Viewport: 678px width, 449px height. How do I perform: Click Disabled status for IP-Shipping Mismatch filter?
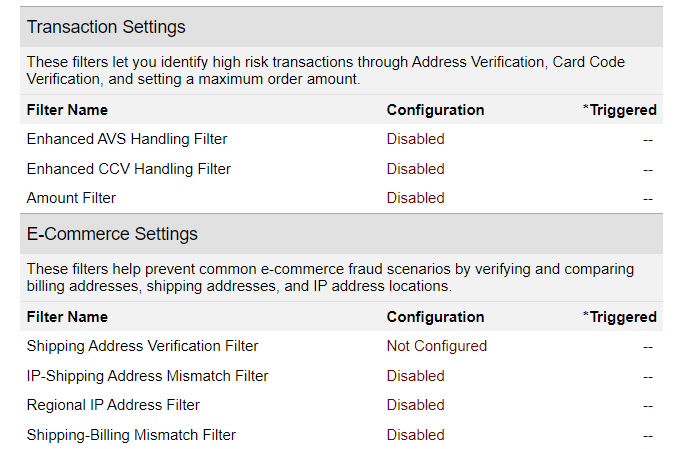(x=415, y=376)
